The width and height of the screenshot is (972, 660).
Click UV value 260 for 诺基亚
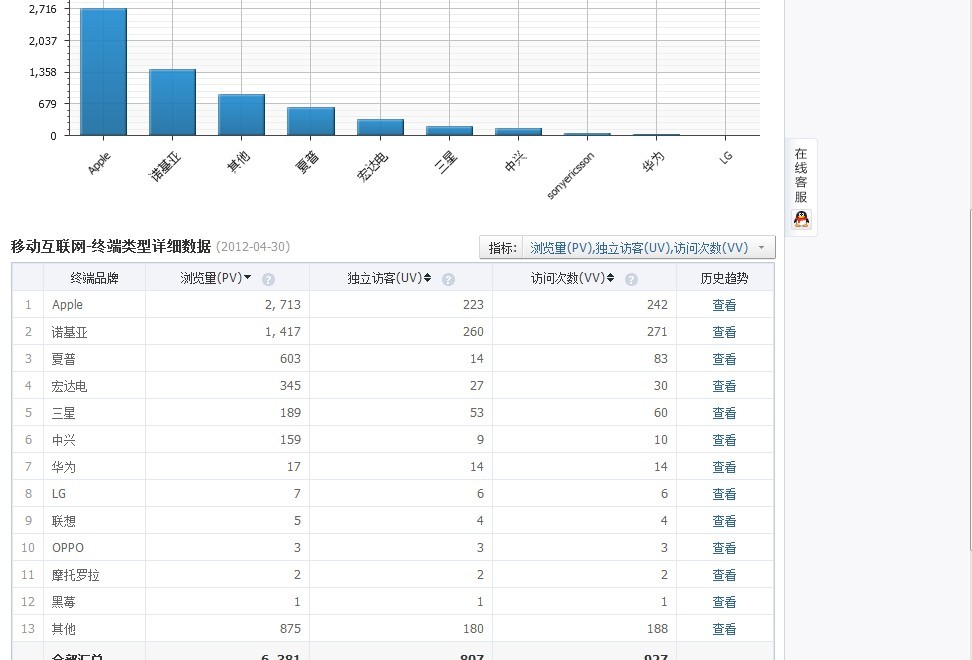click(473, 332)
